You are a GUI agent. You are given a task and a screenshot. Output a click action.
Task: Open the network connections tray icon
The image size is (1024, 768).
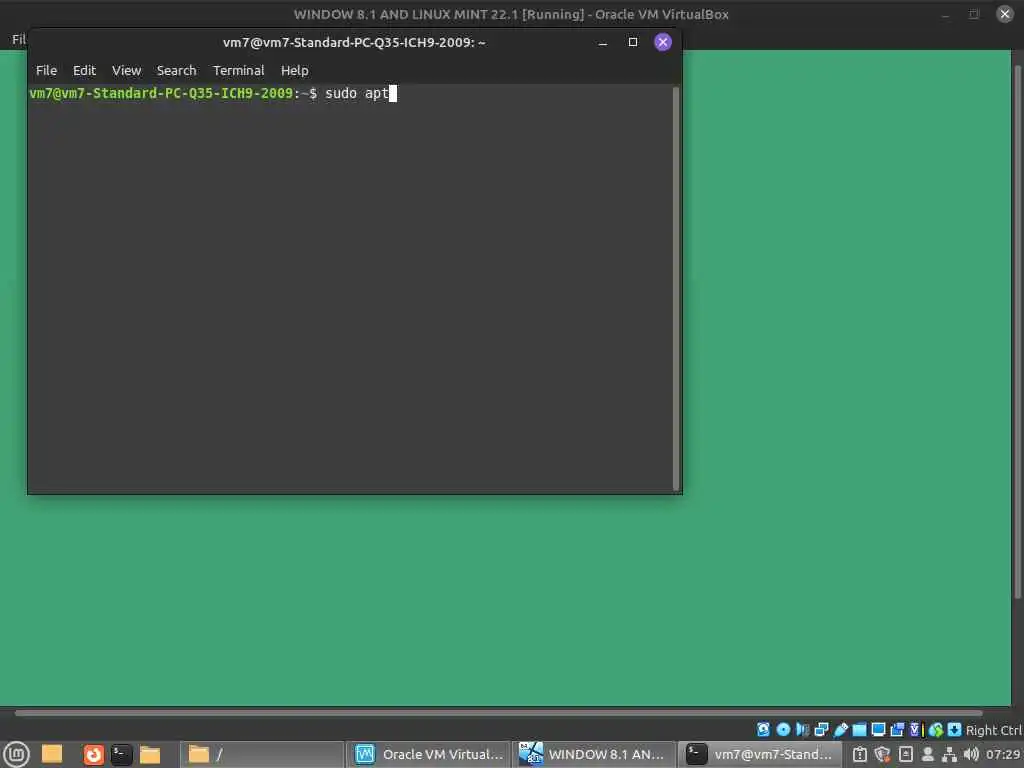(949, 755)
